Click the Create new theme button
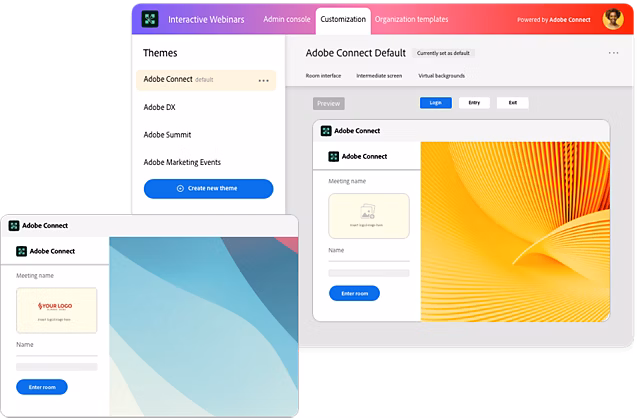640x418 pixels. (209, 189)
